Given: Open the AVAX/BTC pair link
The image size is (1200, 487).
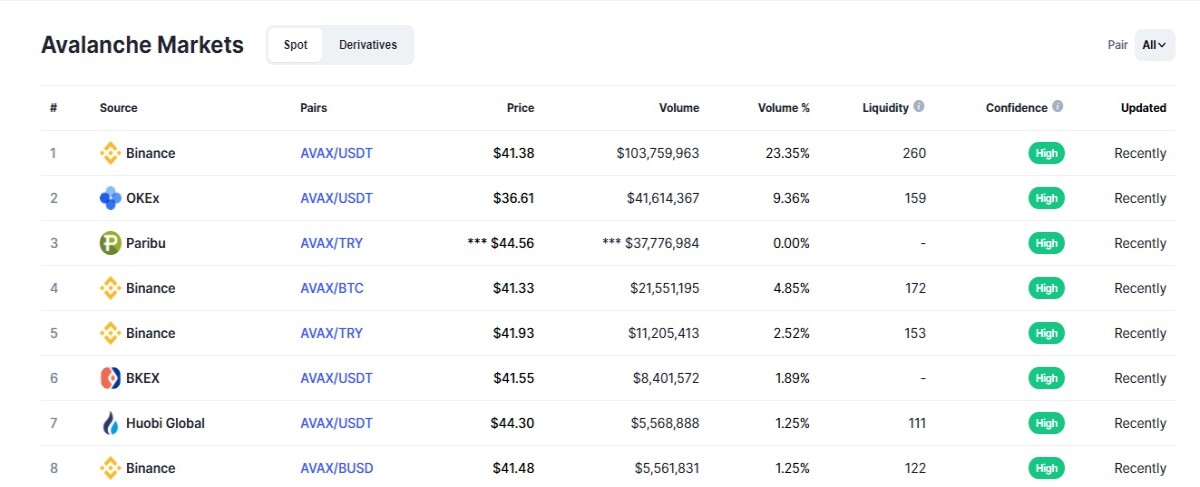Looking at the screenshot, I should (332, 288).
